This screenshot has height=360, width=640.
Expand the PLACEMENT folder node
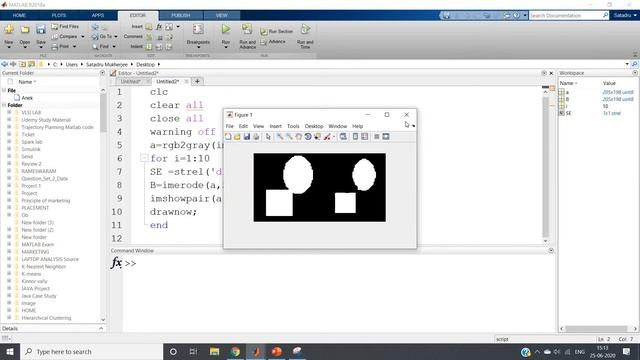coord(9,208)
